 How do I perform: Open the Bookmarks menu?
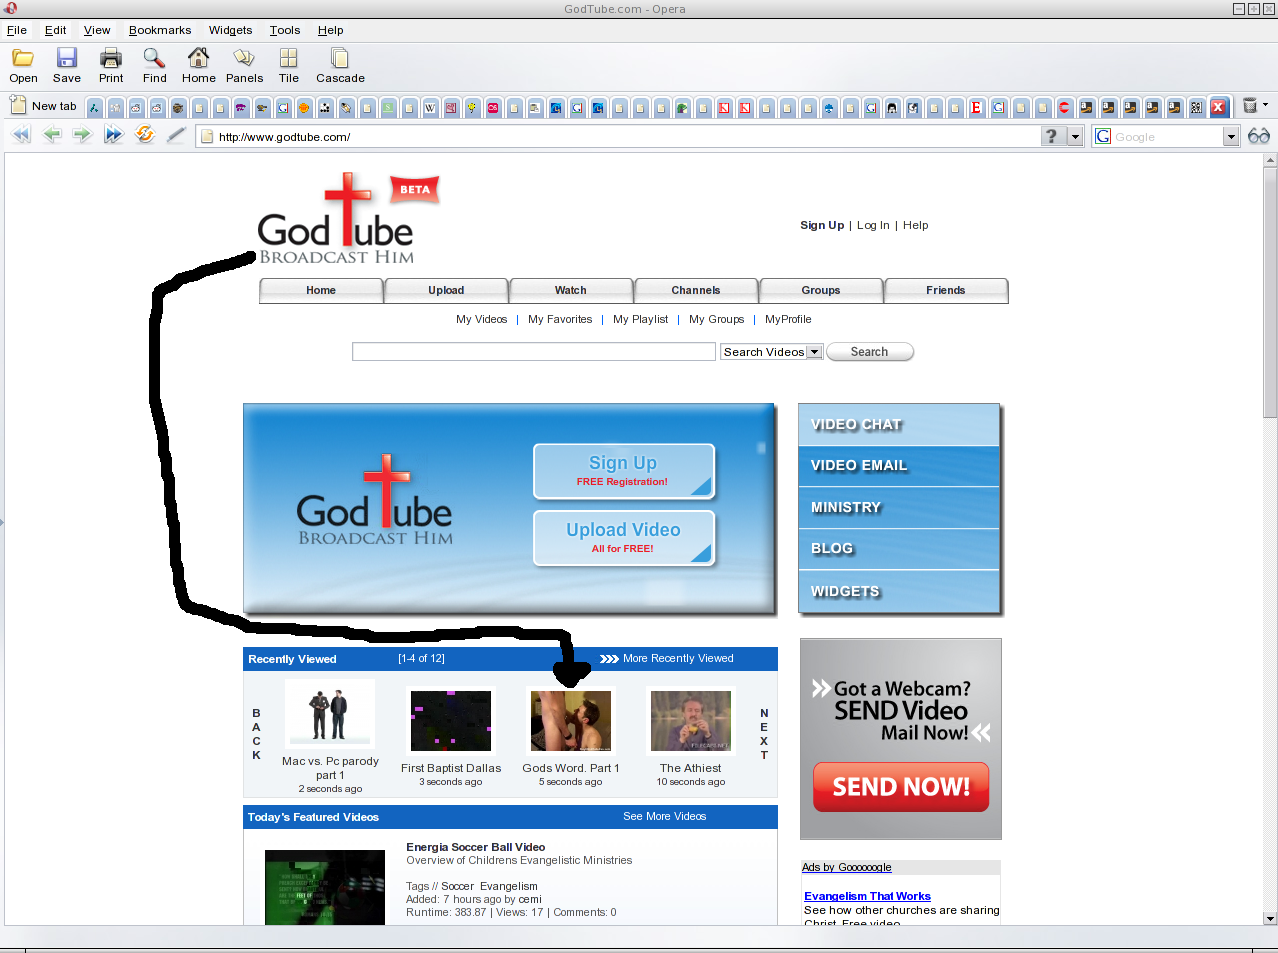pos(160,30)
